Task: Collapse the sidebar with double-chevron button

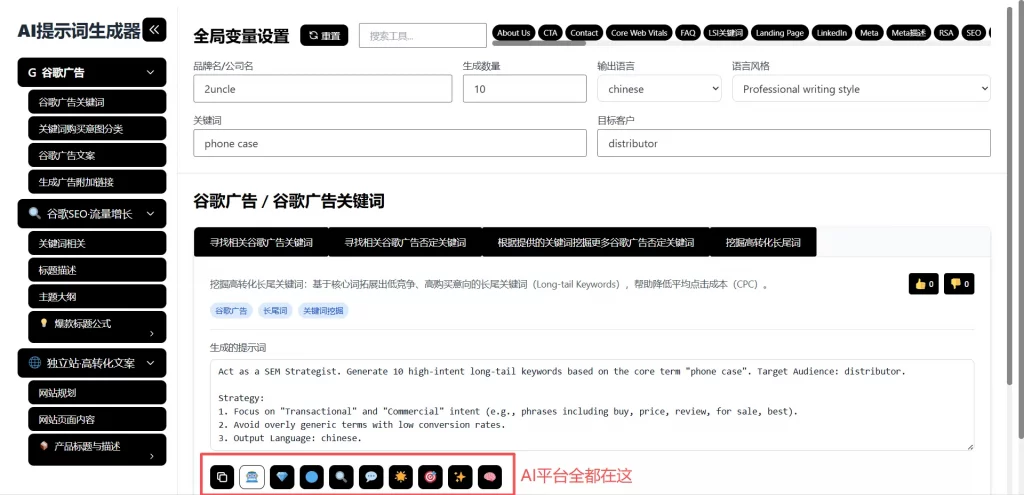Action: tap(155, 30)
